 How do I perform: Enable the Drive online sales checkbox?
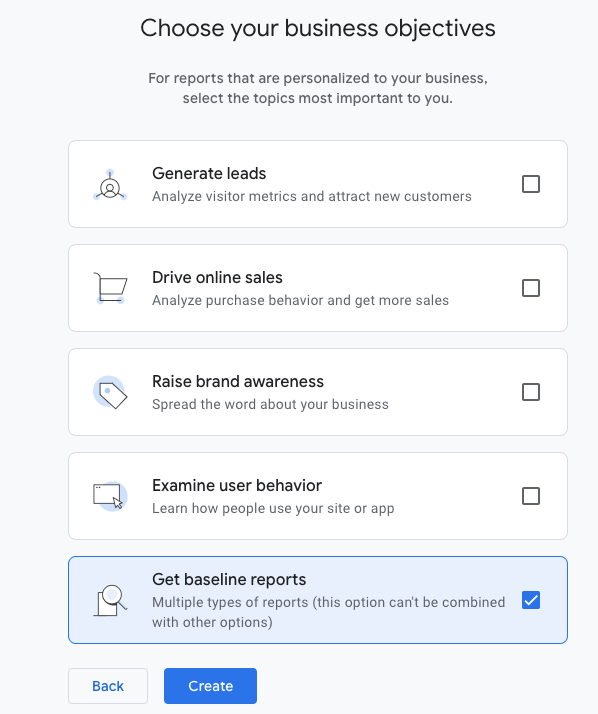coord(531,288)
